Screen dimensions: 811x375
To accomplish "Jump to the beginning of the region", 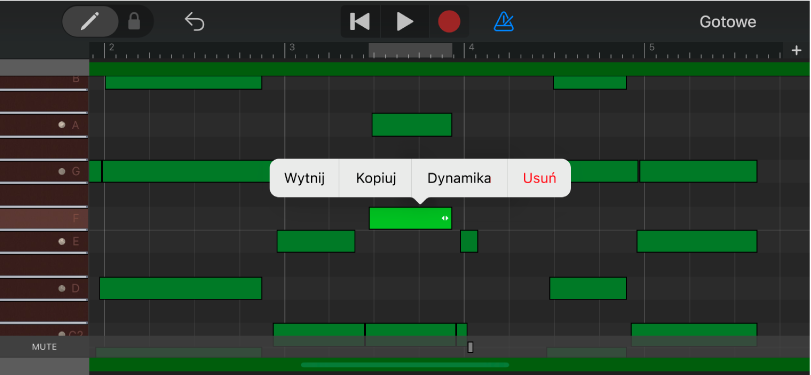I will pyautogui.click(x=360, y=22).
